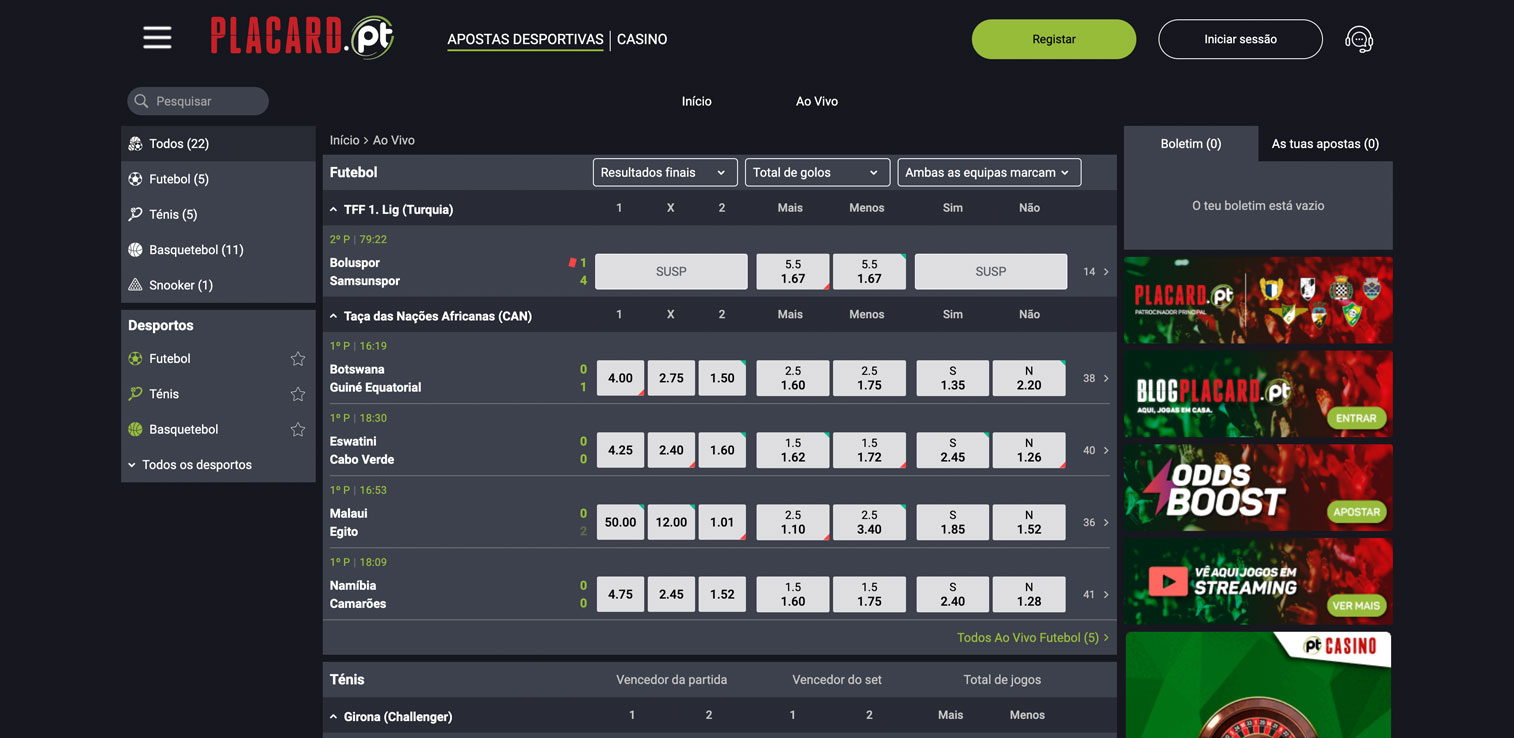Bet Camarões win at 1.52

pos(722,594)
